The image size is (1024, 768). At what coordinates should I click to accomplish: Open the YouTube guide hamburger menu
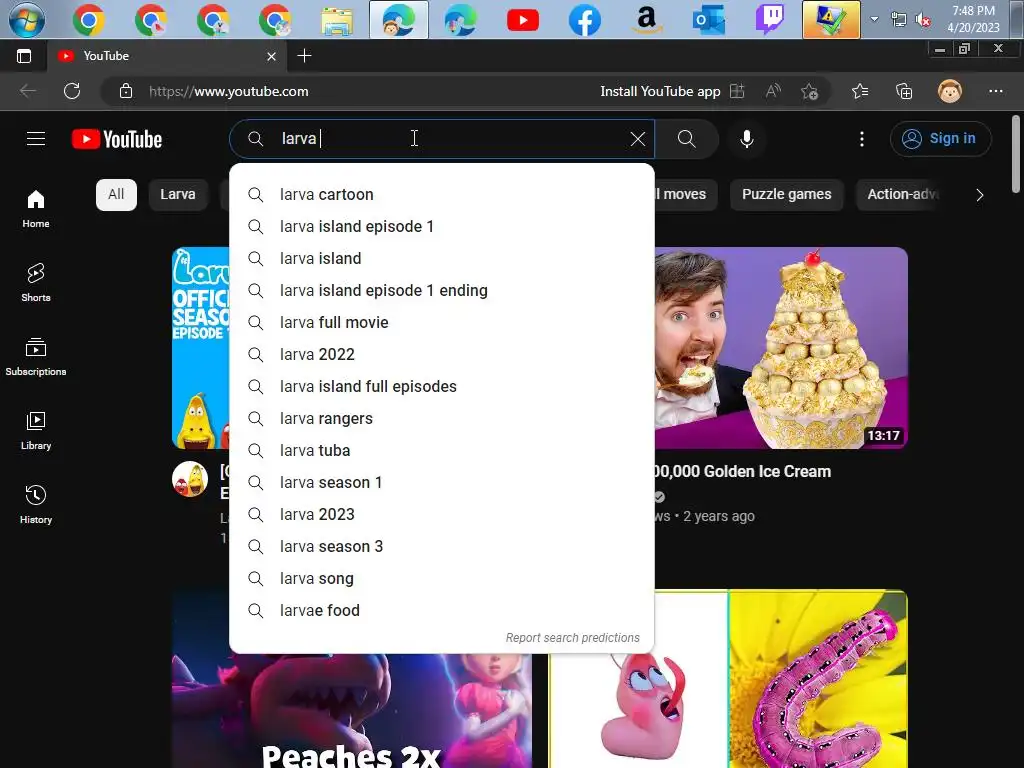[x=36, y=138]
